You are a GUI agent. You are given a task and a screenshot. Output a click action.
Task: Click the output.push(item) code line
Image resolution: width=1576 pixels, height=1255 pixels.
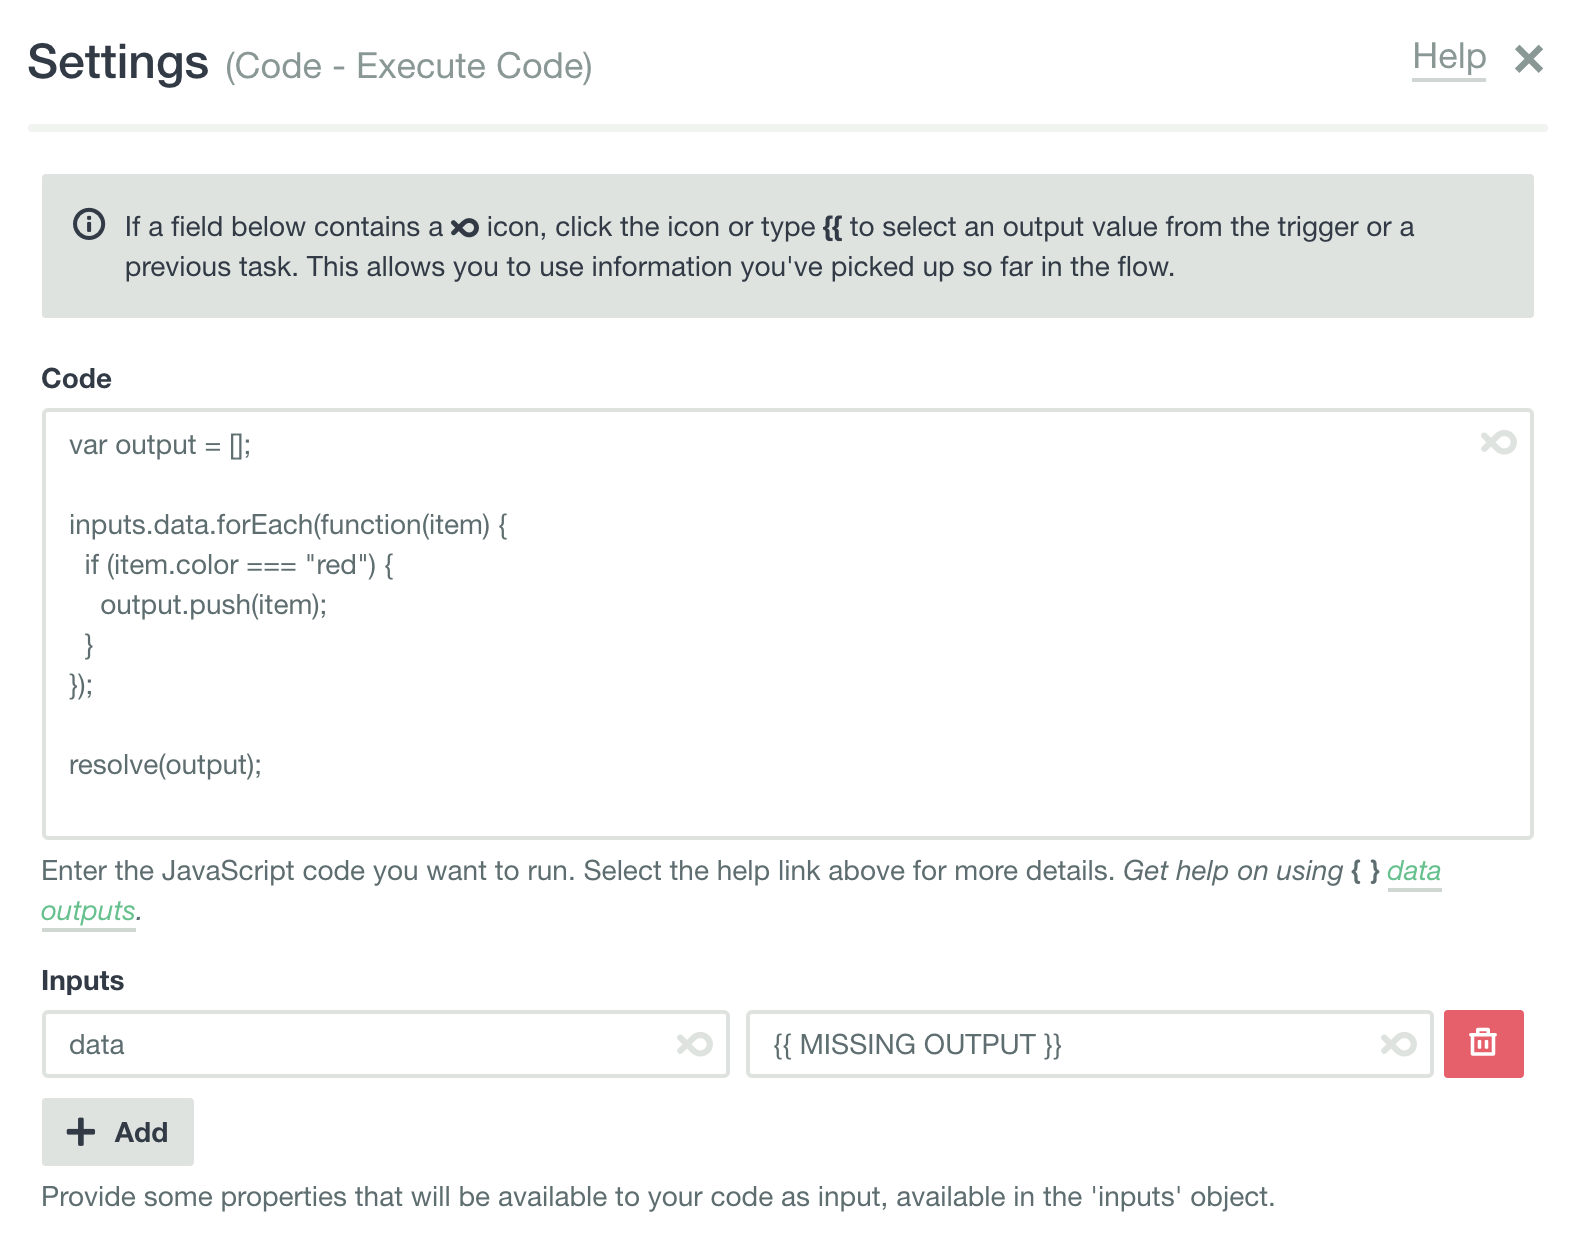click(x=214, y=605)
